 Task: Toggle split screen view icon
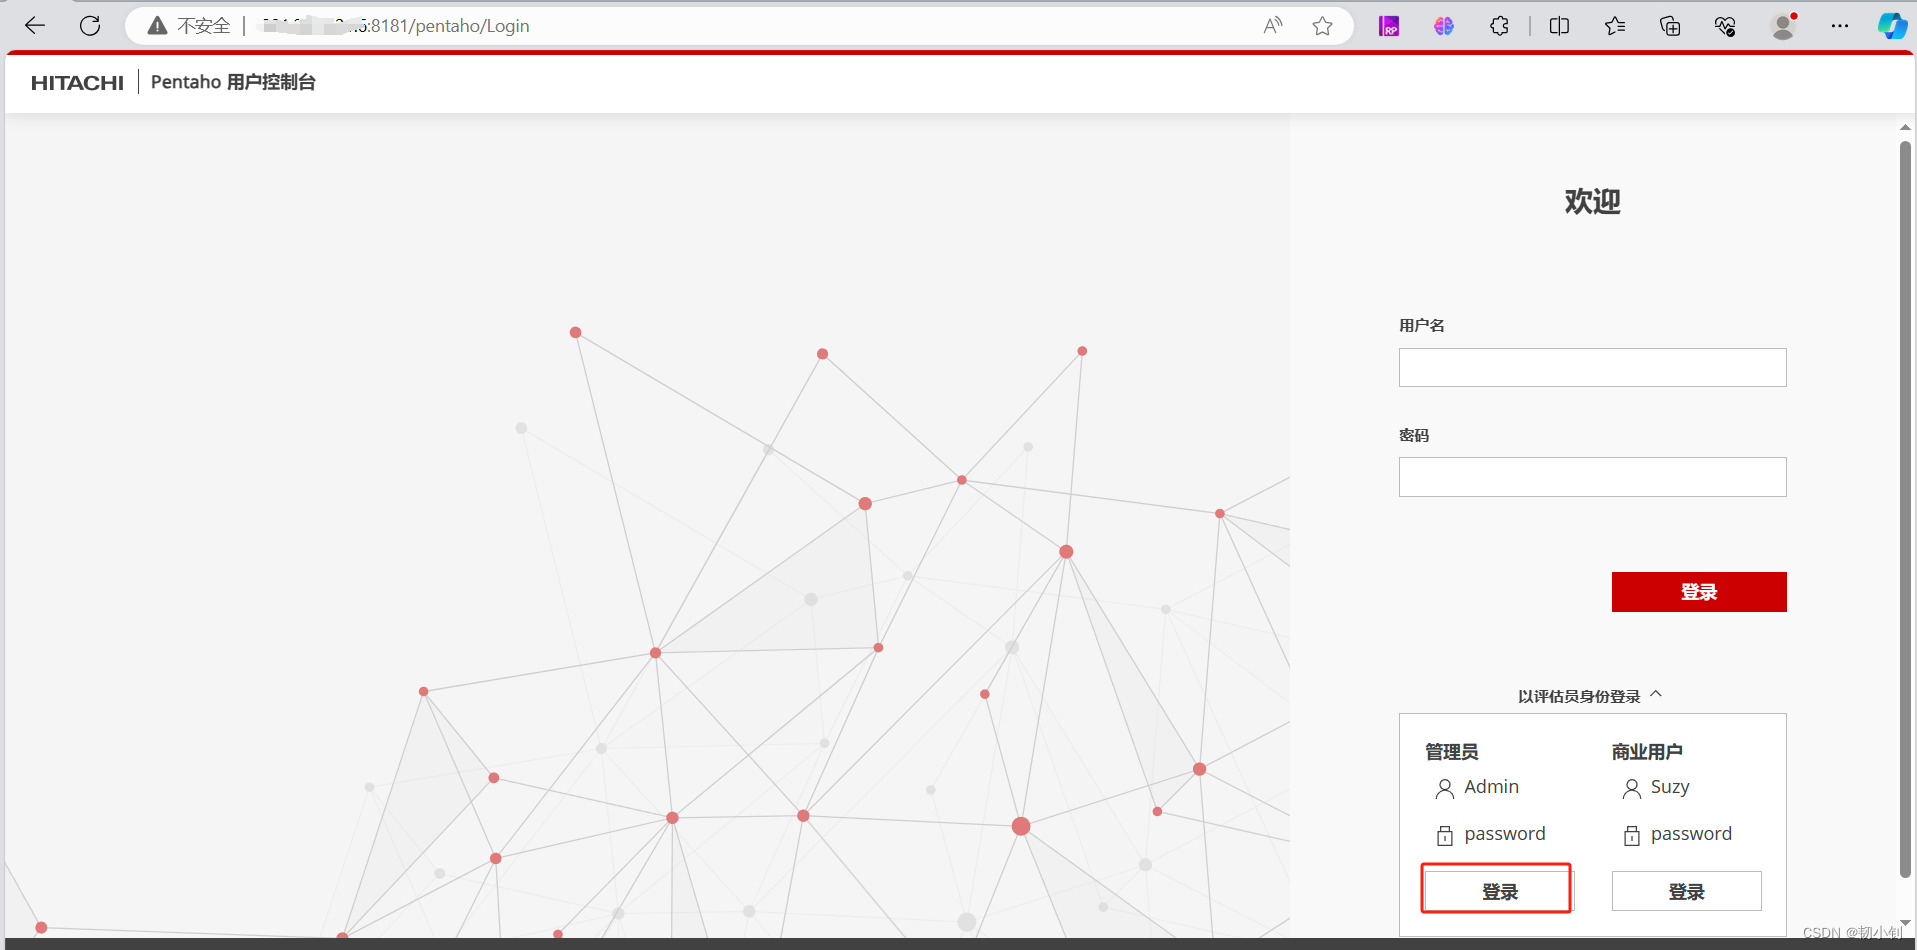(1559, 26)
